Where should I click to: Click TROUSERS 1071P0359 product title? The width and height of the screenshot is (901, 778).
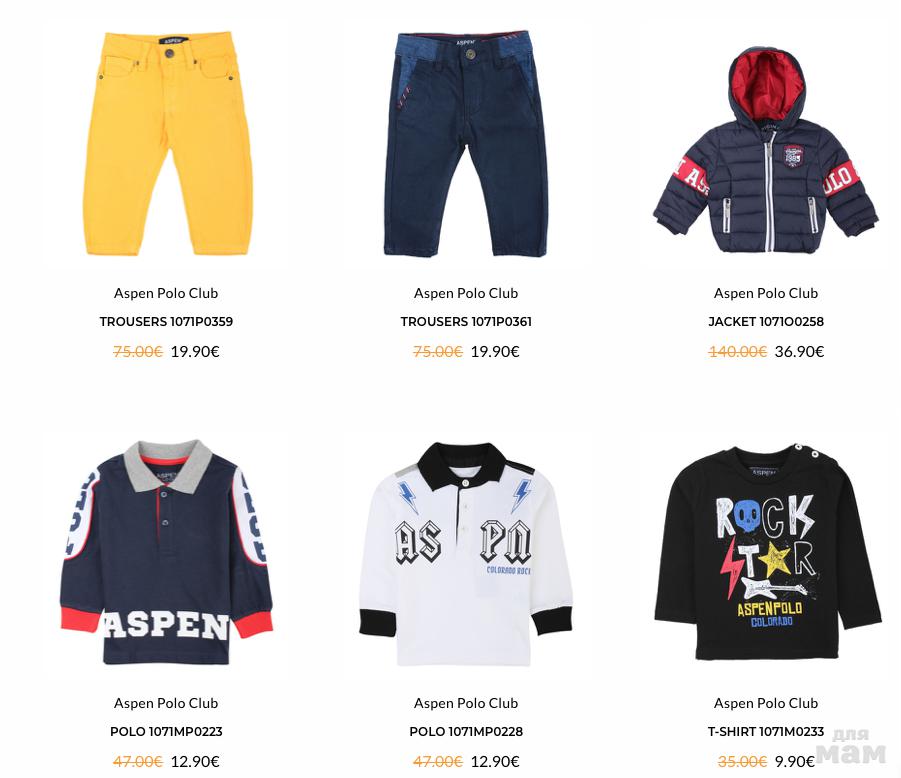166,322
